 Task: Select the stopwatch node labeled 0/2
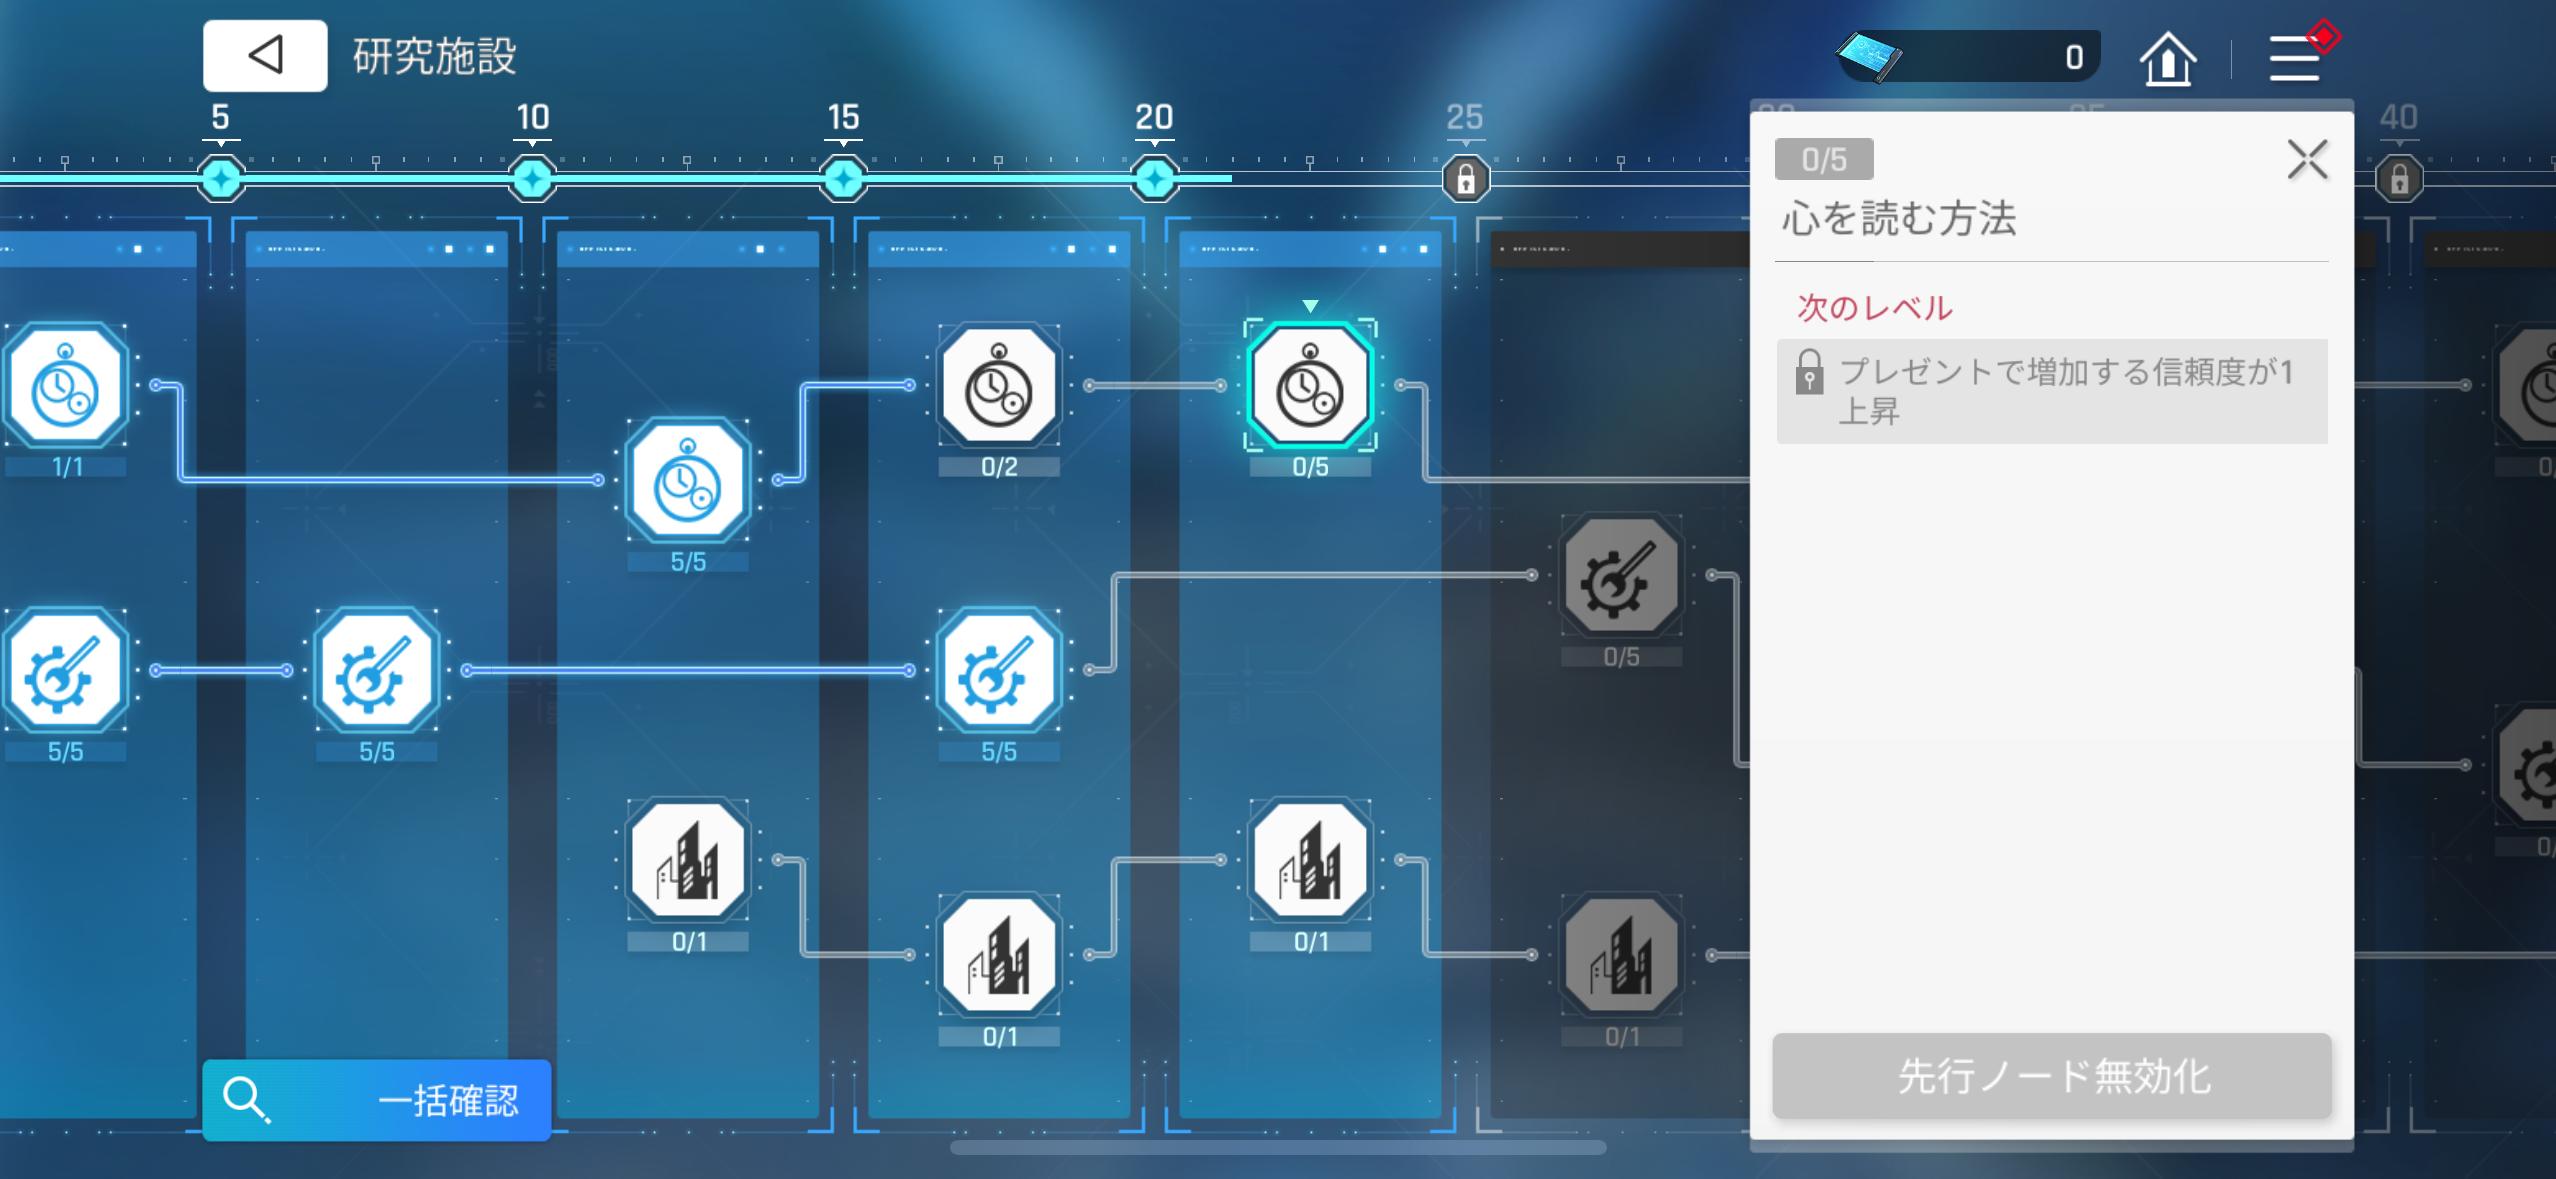(999, 387)
